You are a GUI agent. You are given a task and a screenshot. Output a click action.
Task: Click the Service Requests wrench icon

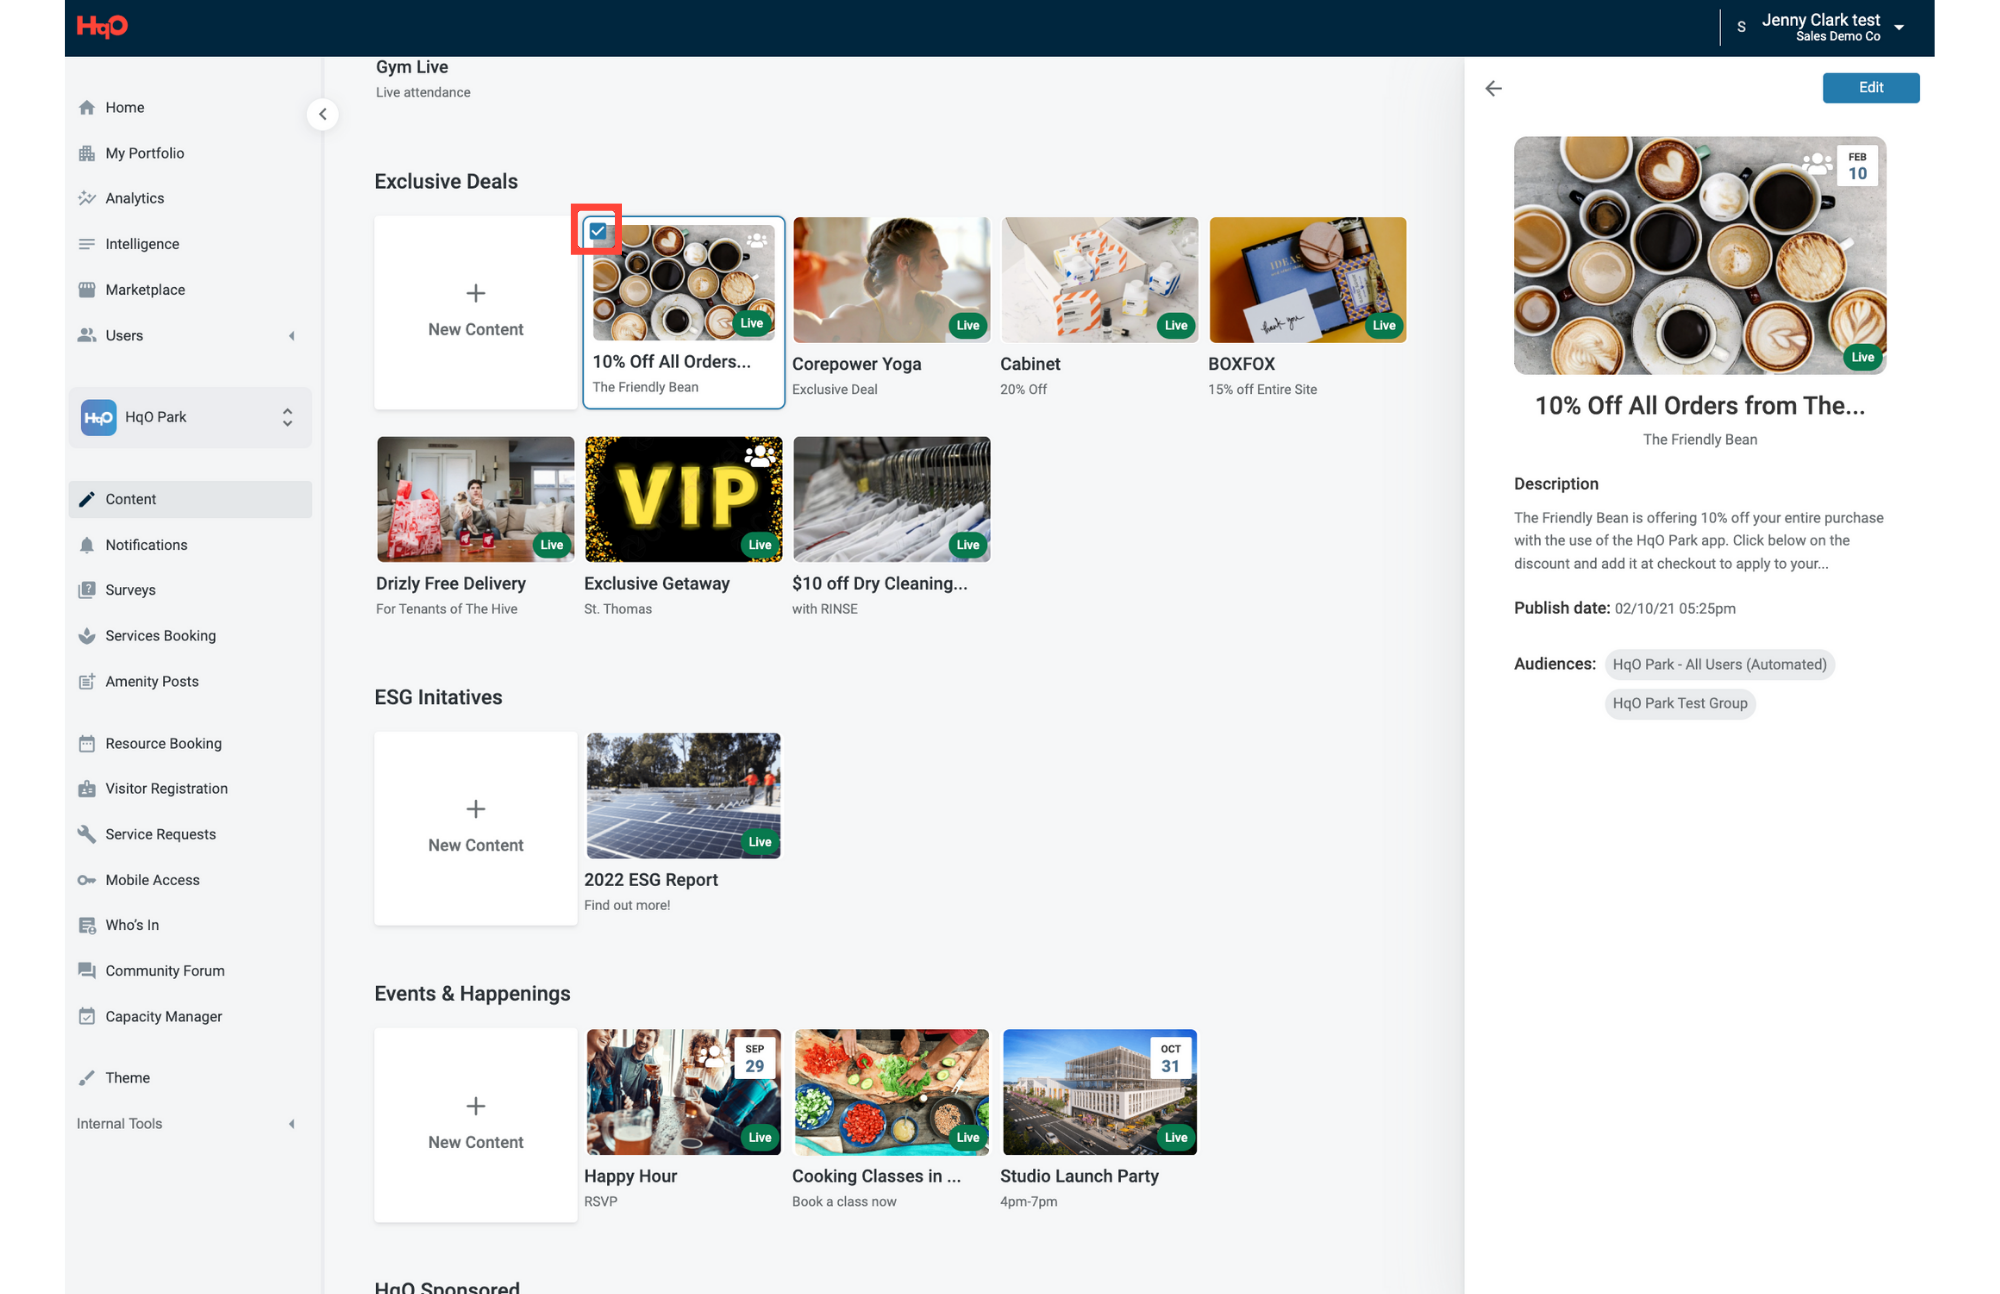[87, 834]
